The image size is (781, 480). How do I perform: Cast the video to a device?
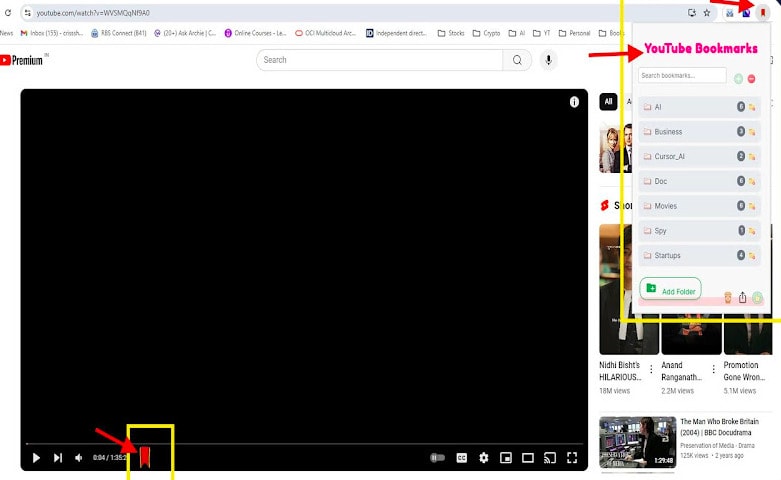(549, 458)
